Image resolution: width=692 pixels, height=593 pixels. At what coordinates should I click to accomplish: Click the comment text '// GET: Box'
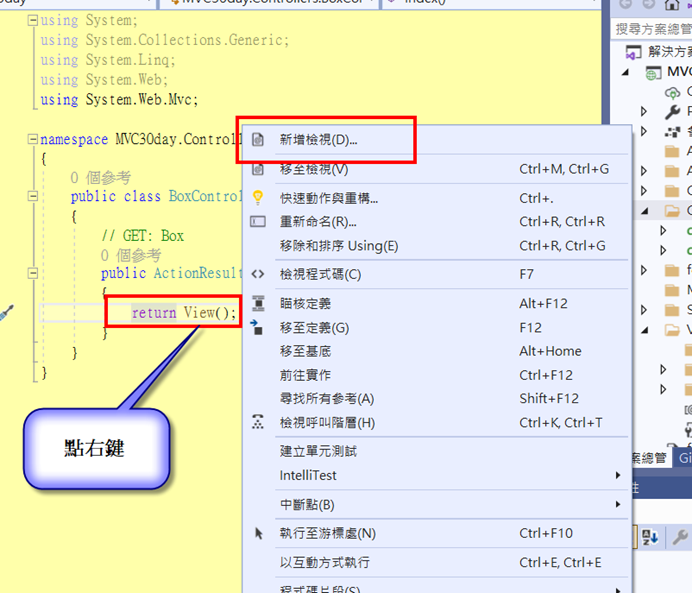click(143, 236)
